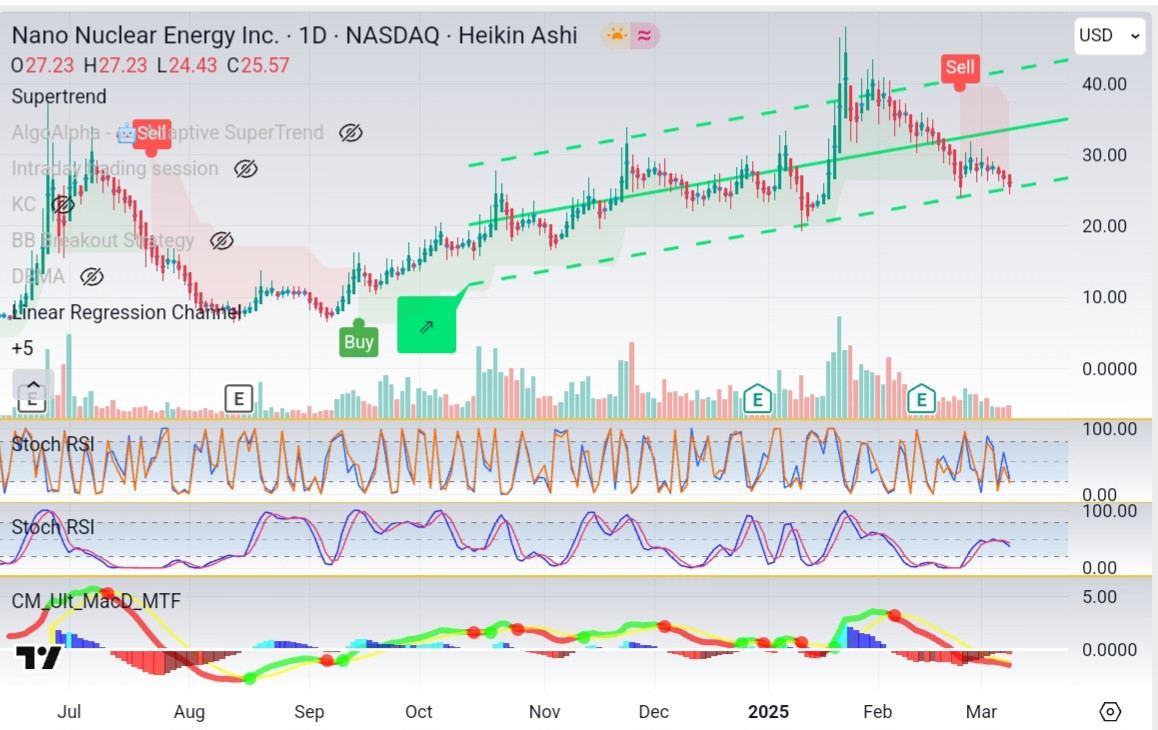The height and width of the screenshot is (730, 1158).
Task: Click the Nano Nuclear Energy Inc. symbol title
Action: [145, 35]
